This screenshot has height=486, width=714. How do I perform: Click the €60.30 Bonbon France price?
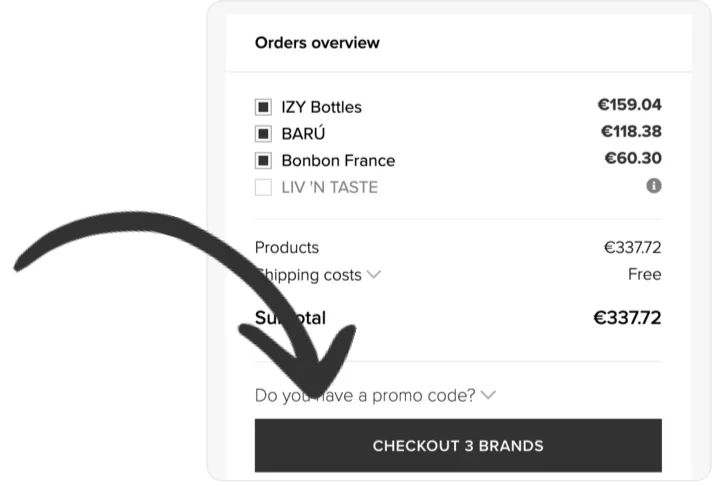(633, 158)
